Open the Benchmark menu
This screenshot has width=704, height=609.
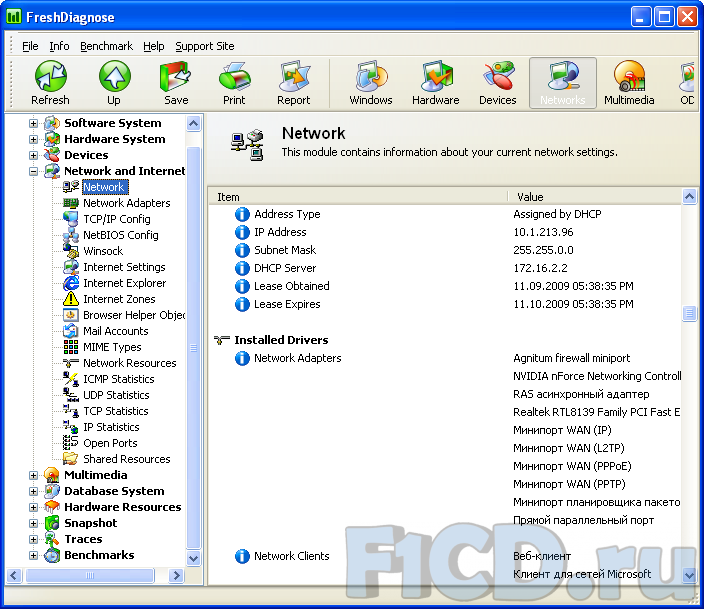click(x=106, y=46)
